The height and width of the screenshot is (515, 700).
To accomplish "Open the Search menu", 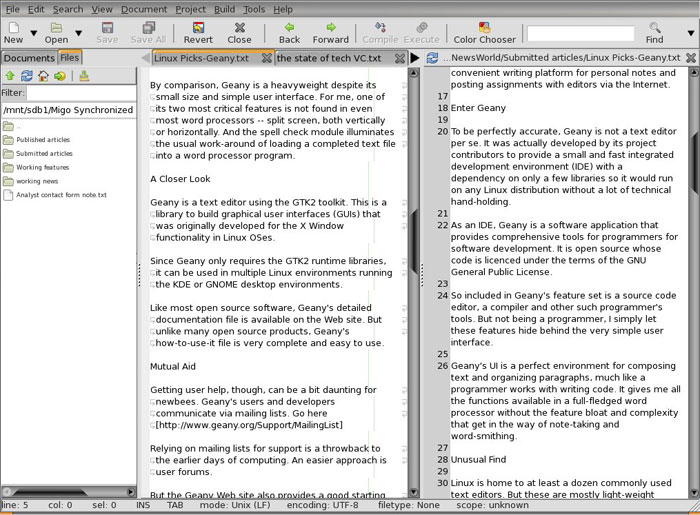I will coord(68,9).
